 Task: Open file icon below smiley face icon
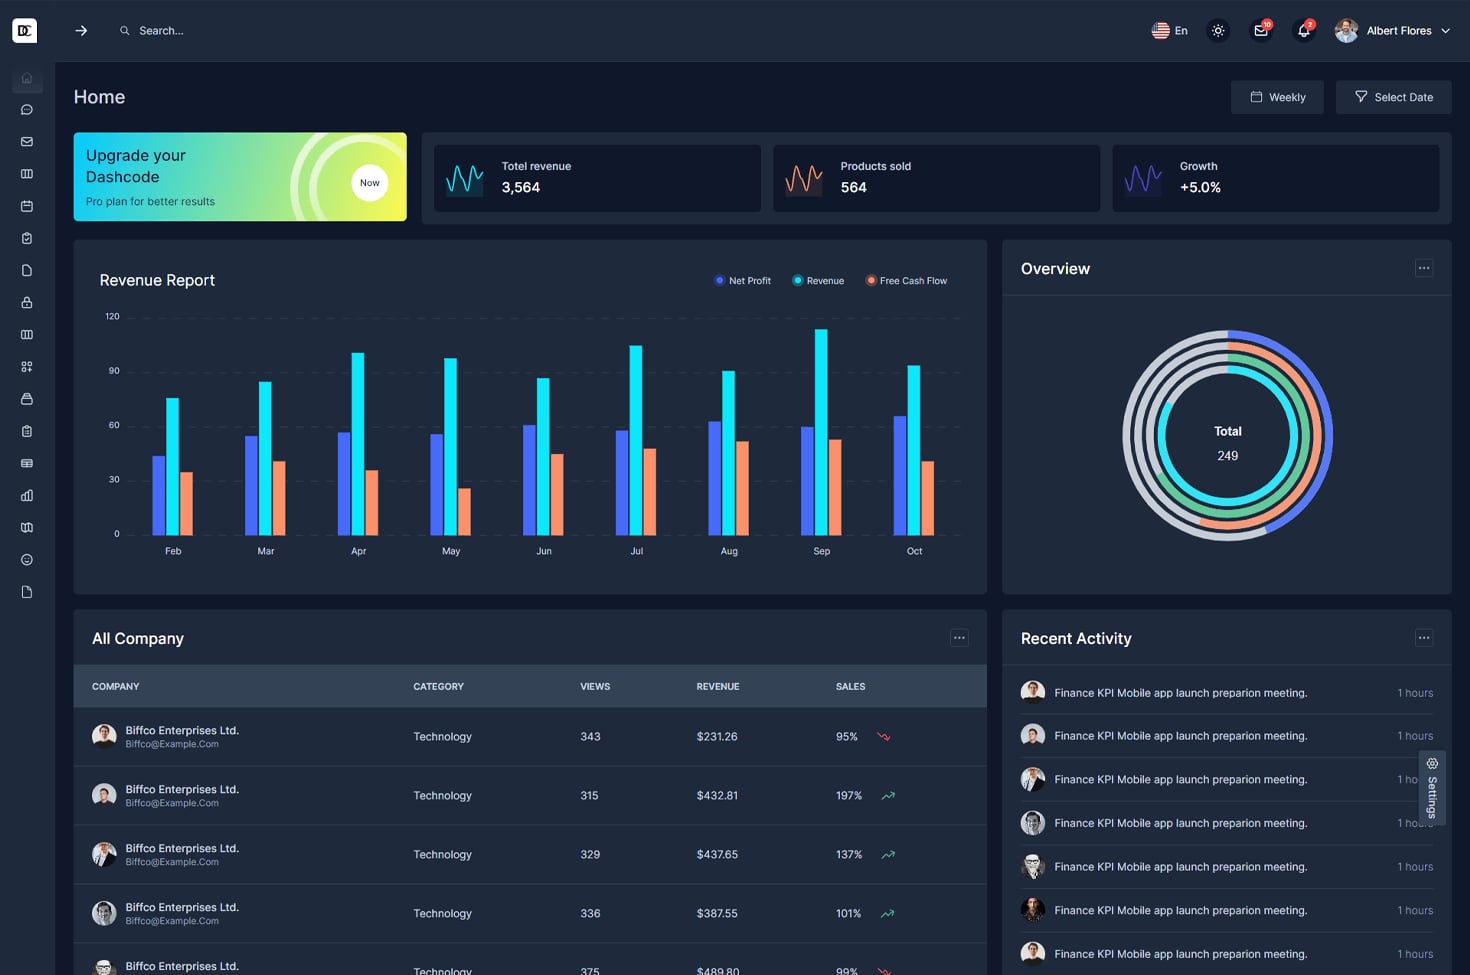click(x=27, y=592)
